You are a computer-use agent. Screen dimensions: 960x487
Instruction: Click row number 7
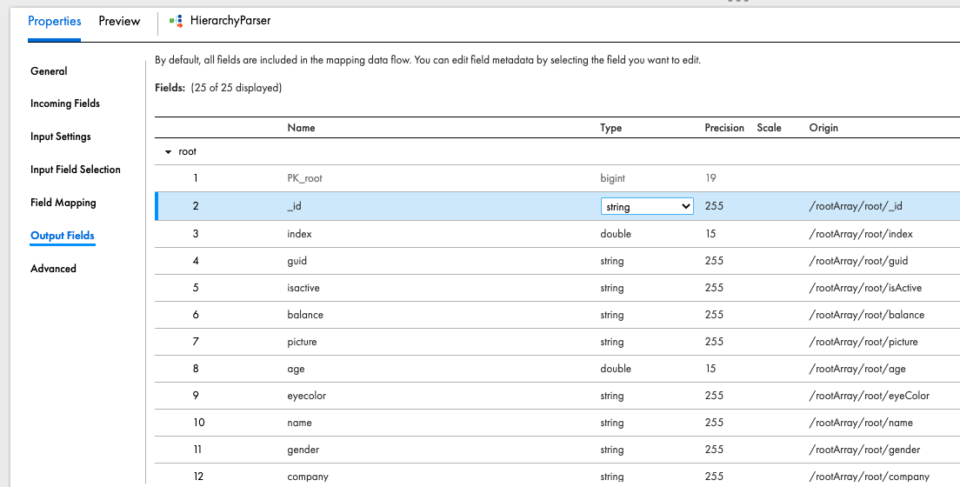point(195,342)
